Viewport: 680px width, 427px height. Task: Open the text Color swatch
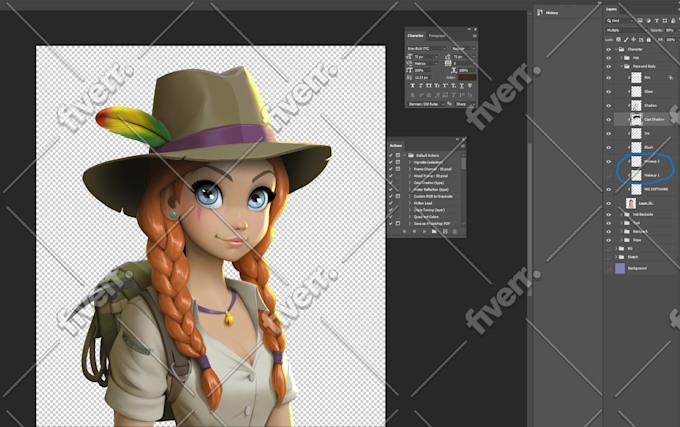[467, 77]
